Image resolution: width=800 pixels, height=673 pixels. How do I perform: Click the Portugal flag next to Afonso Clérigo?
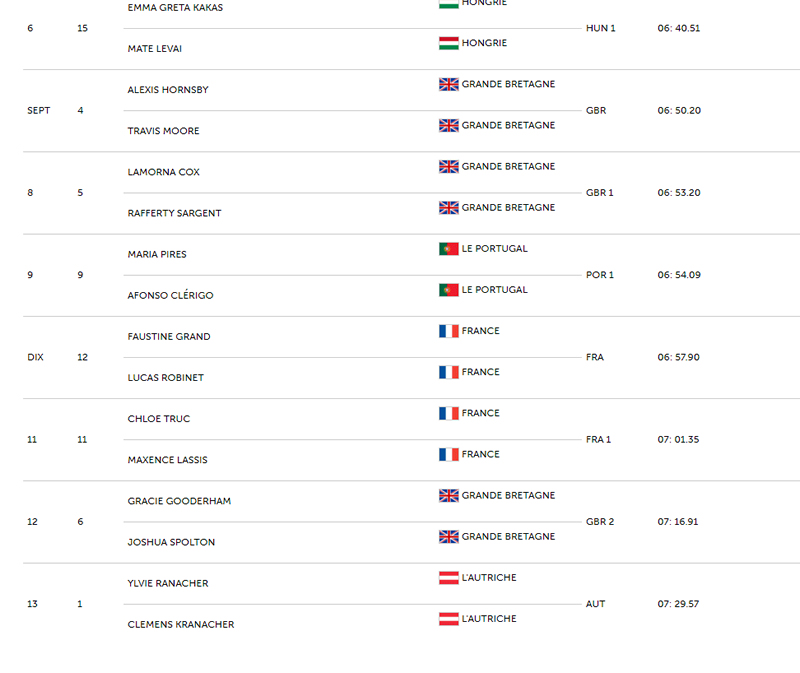pos(448,290)
